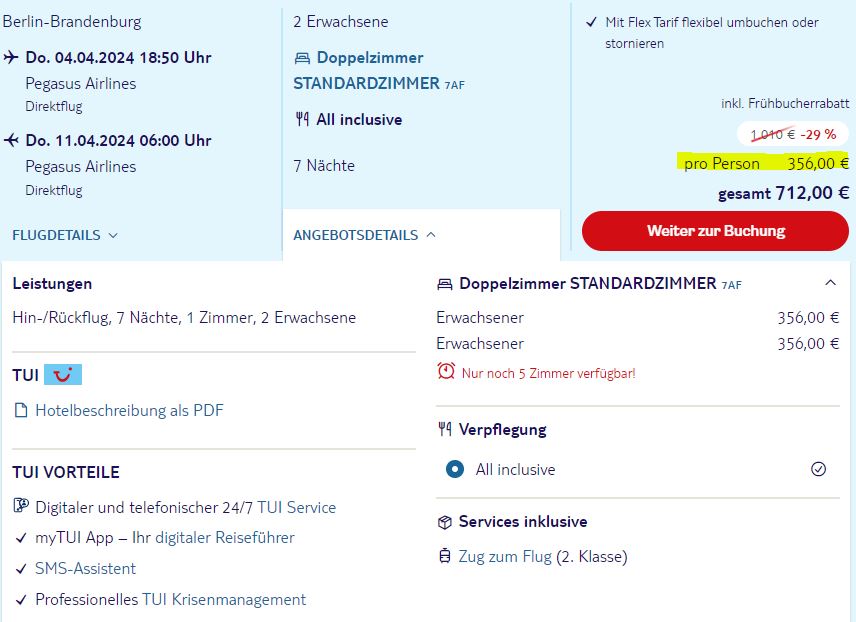The image size is (856, 622).
Task: Click the bed icon beside Doppelzimmer
Action: pos(302,58)
